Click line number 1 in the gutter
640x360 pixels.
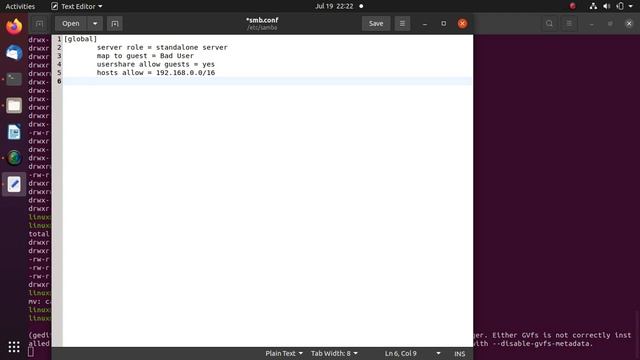[x=59, y=39]
